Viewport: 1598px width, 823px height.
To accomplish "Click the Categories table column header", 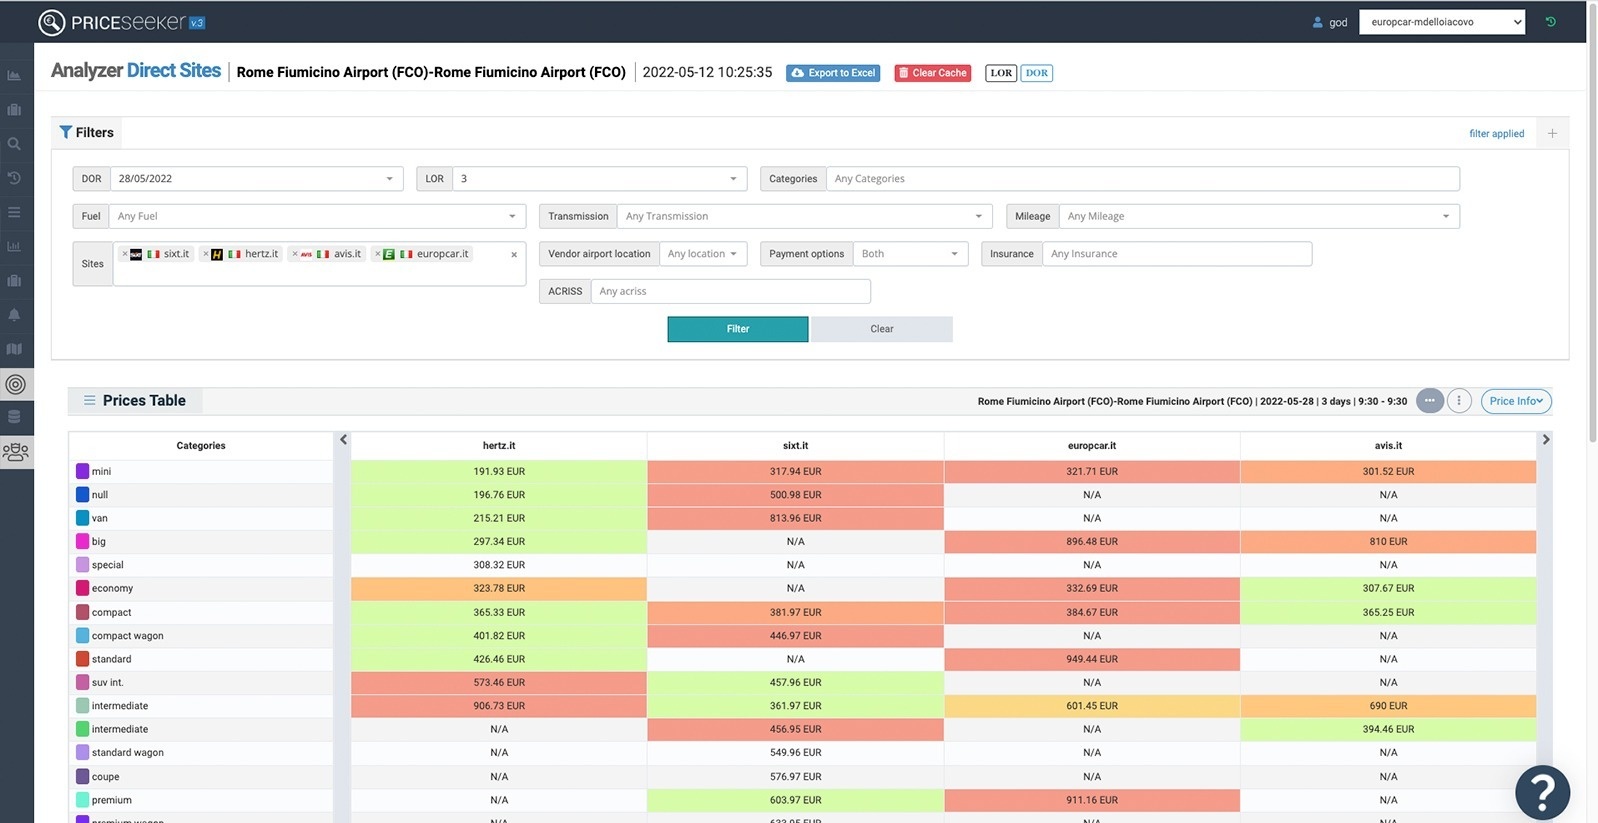I will 201,446.
